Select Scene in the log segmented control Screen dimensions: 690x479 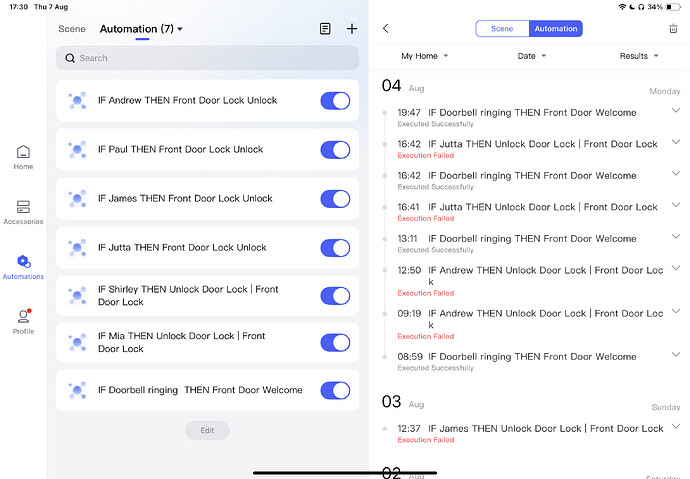click(502, 29)
